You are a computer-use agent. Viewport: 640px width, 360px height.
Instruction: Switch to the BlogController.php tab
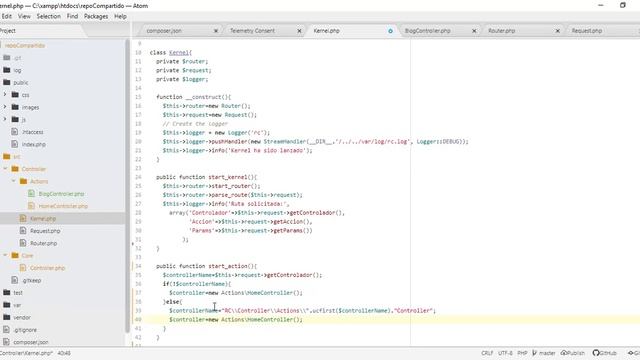point(428,31)
